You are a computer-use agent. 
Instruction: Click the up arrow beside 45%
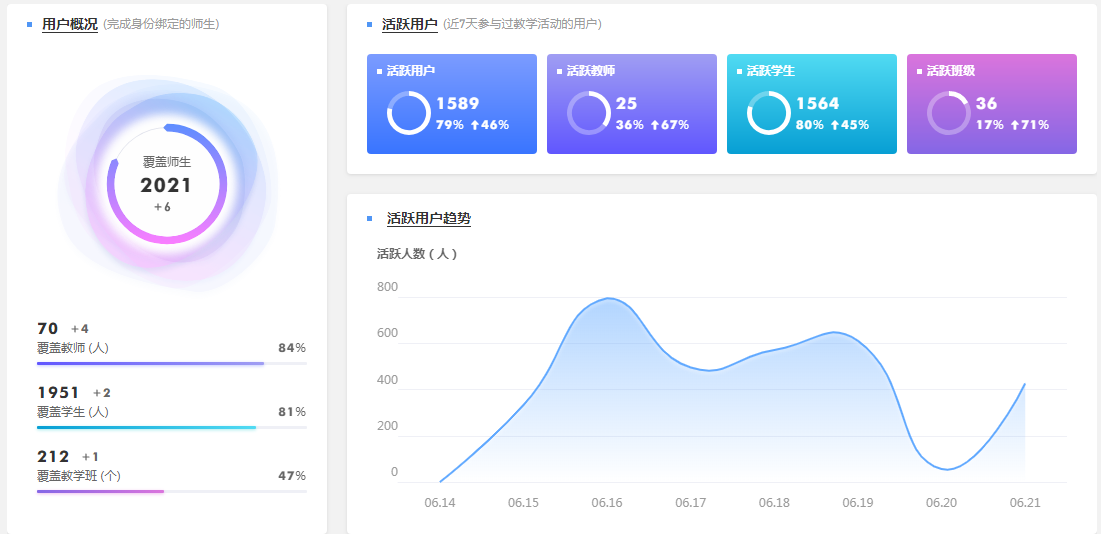(x=834, y=126)
